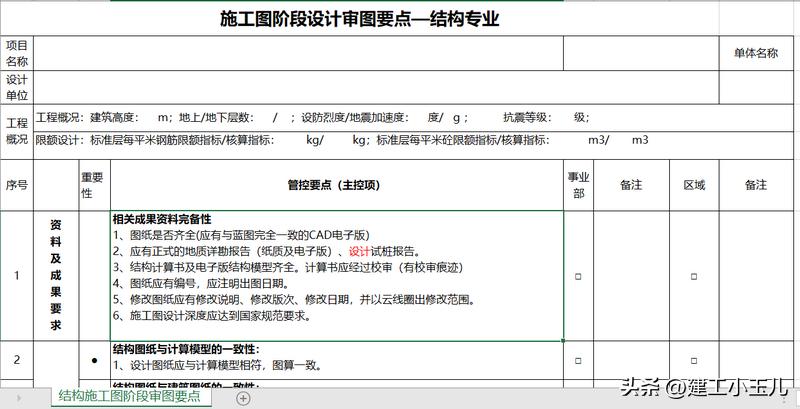Select the 工程概况 row label cell
Viewport: 800px width, 409px height.
(17, 132)
